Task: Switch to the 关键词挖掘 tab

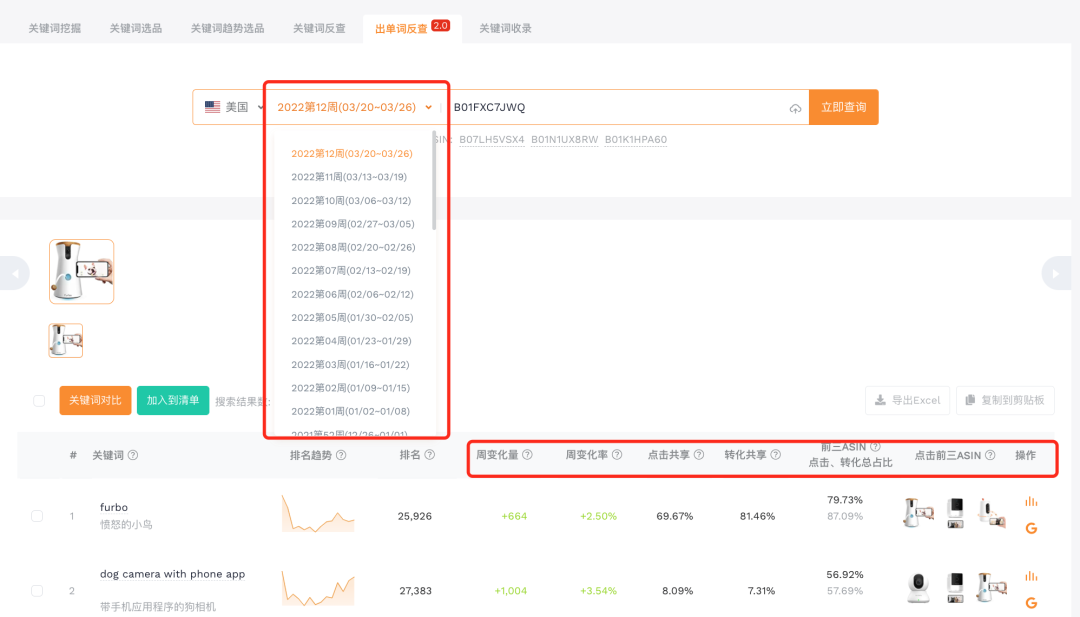Action: point(53,28)
